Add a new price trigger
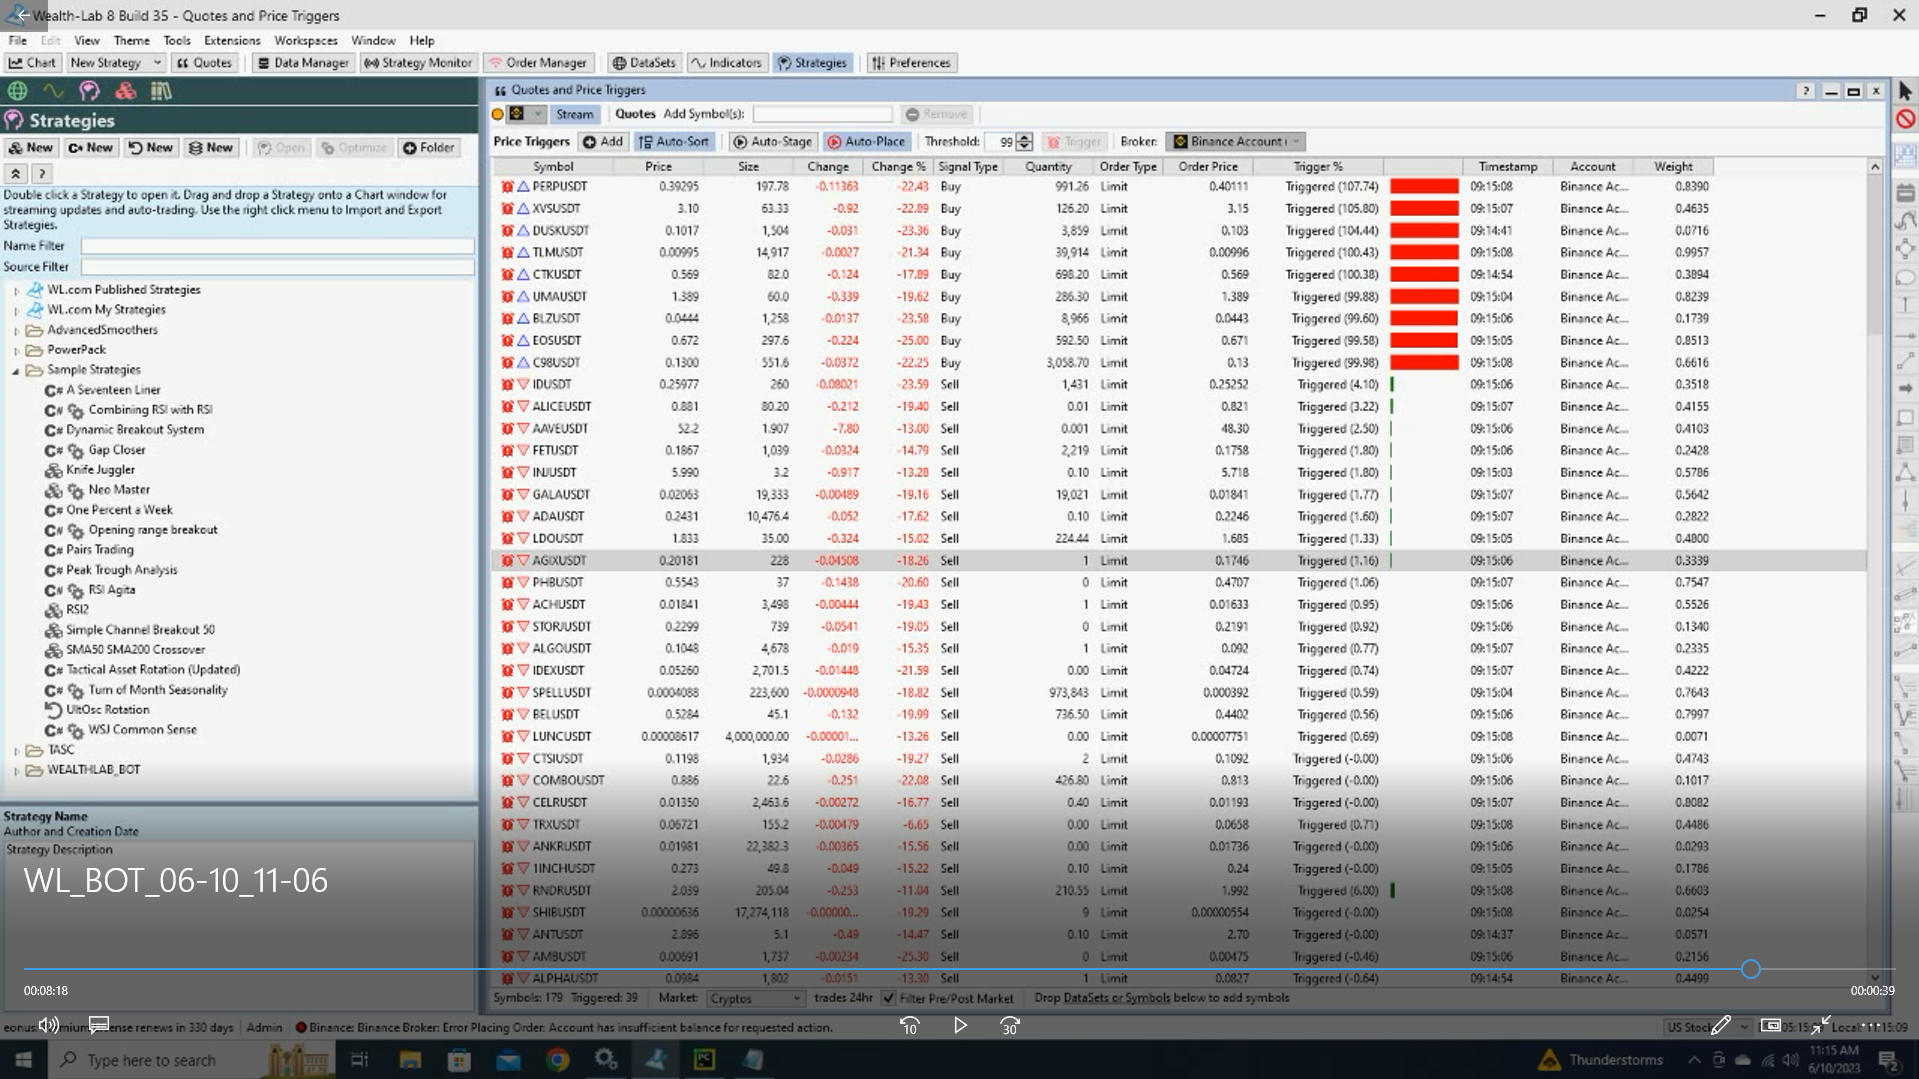The height and width of the screenshot is (1079, 1919). click(603, 142)
